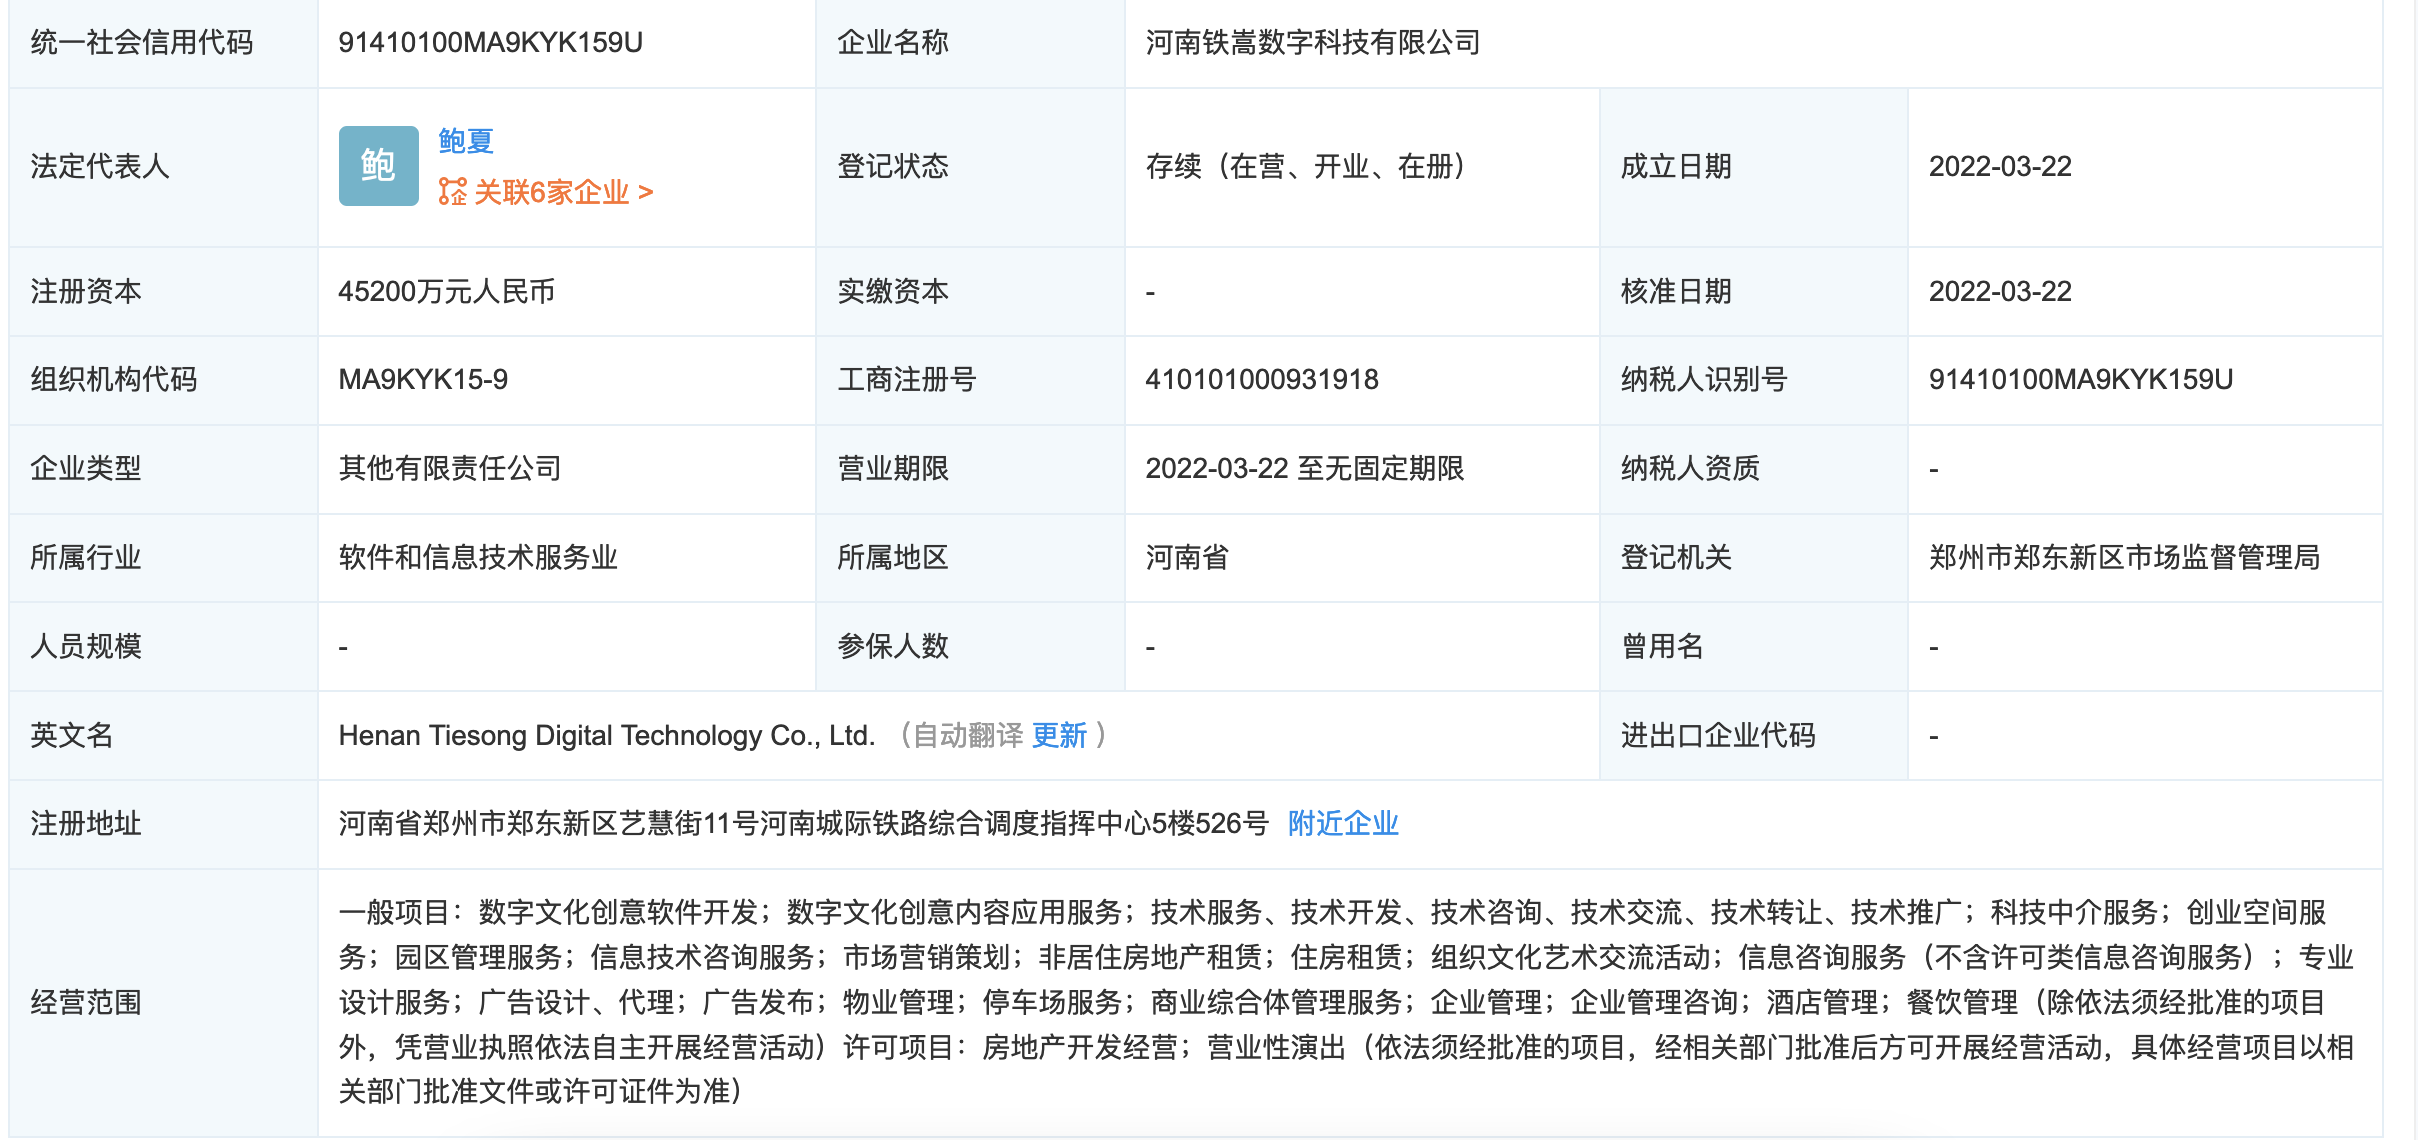The image size is (2418, 1140).
Task: Select enterprise type 其他有限责任公司
Action: coord(449,468)
